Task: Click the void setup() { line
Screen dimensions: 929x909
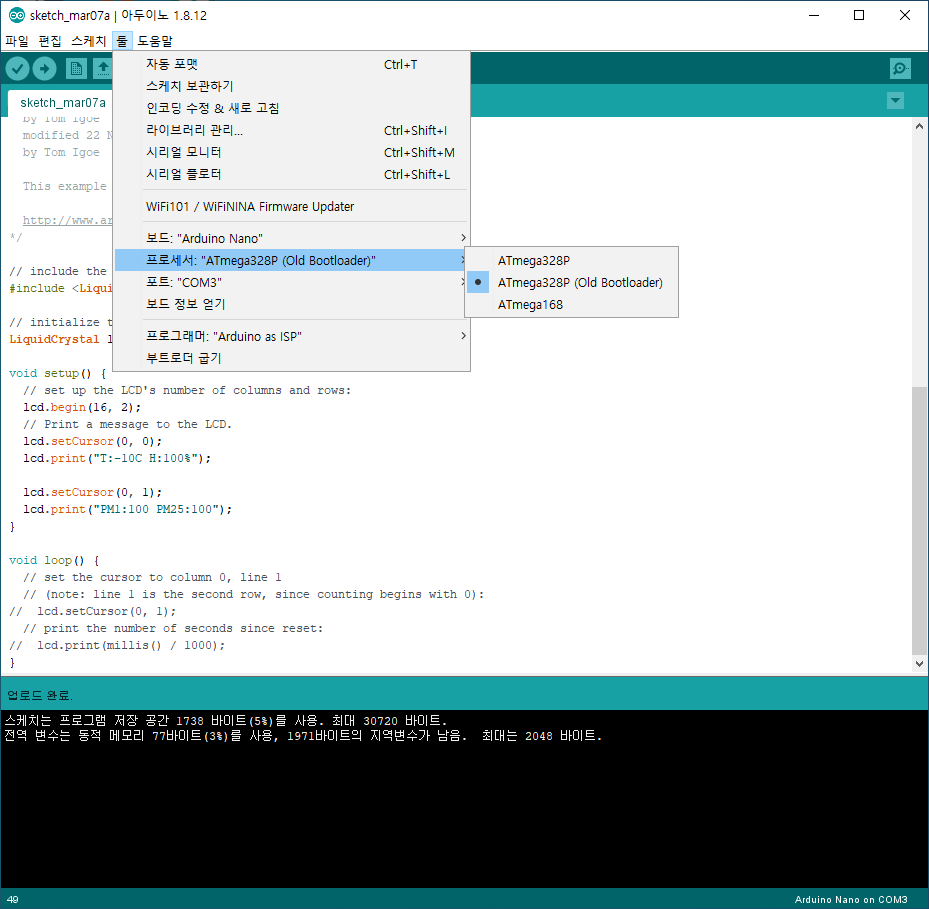Action: [x=57, y=373]
